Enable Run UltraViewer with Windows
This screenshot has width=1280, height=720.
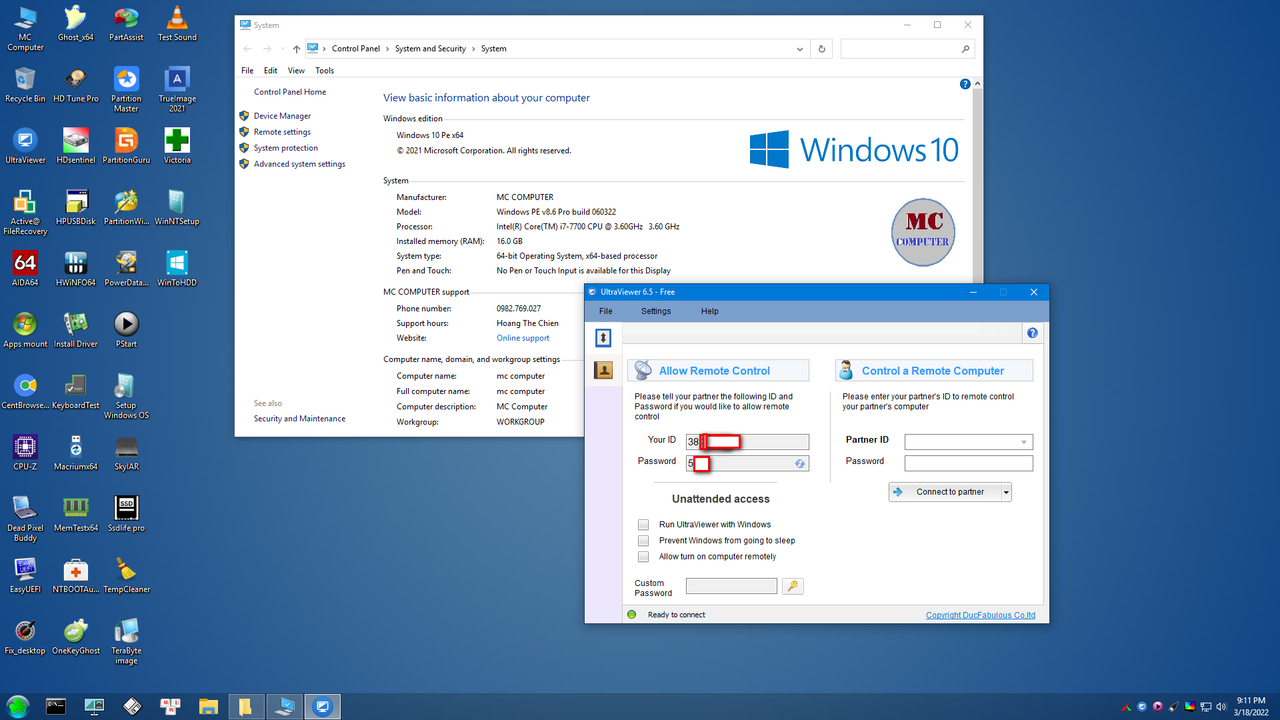643,524
